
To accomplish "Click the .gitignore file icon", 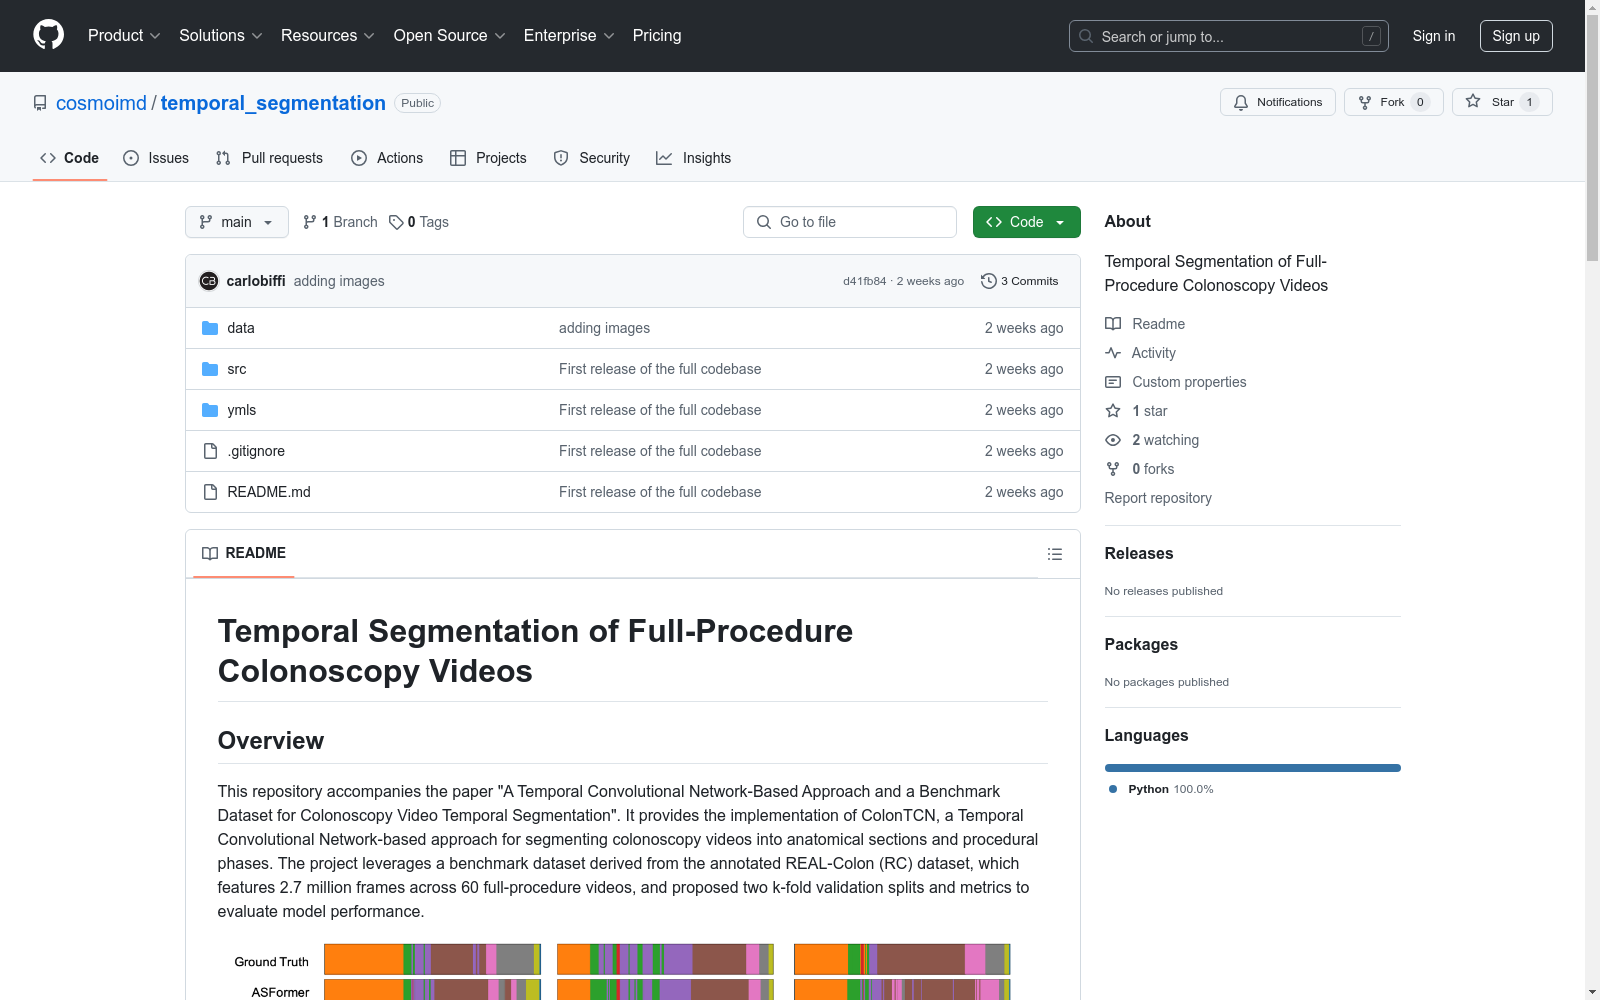I will (x=210, y=451).
